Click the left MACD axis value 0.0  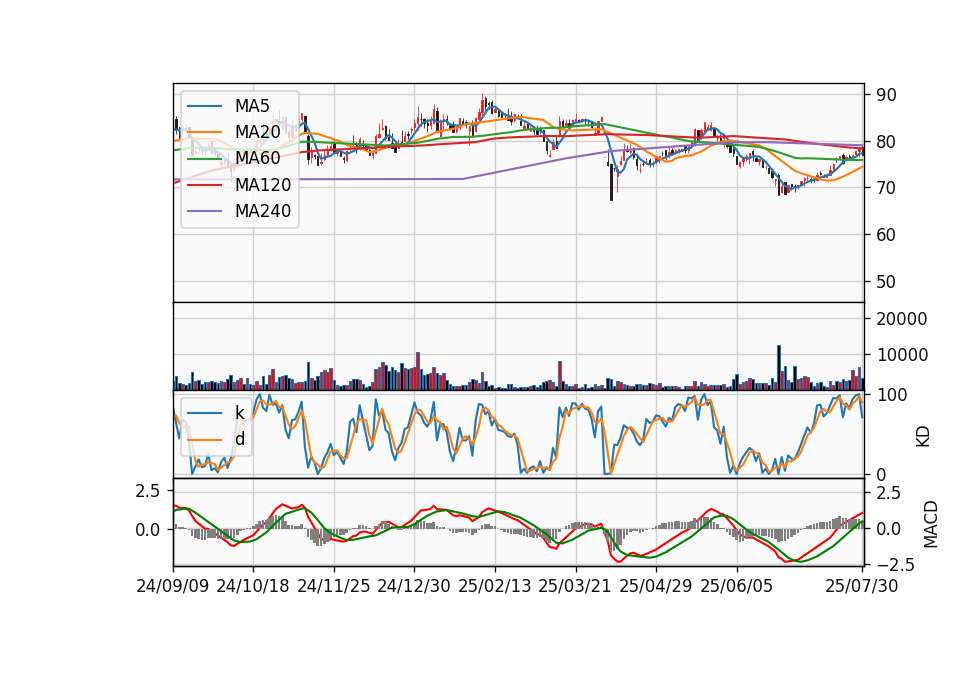pyautogui.click(x=148, y=530)
